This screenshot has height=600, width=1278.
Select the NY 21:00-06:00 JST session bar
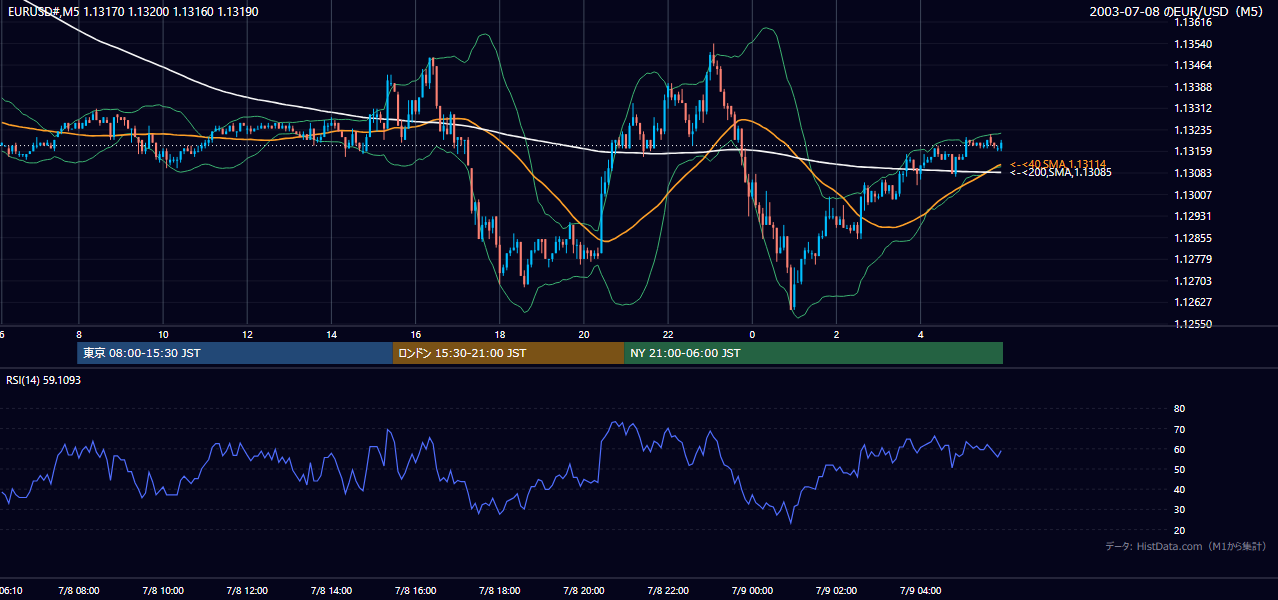pos(813,353)
